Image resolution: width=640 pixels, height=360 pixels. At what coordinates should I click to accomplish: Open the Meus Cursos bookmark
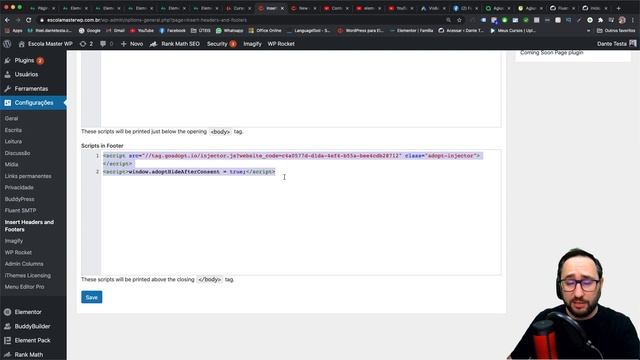[x=513, y=31]
